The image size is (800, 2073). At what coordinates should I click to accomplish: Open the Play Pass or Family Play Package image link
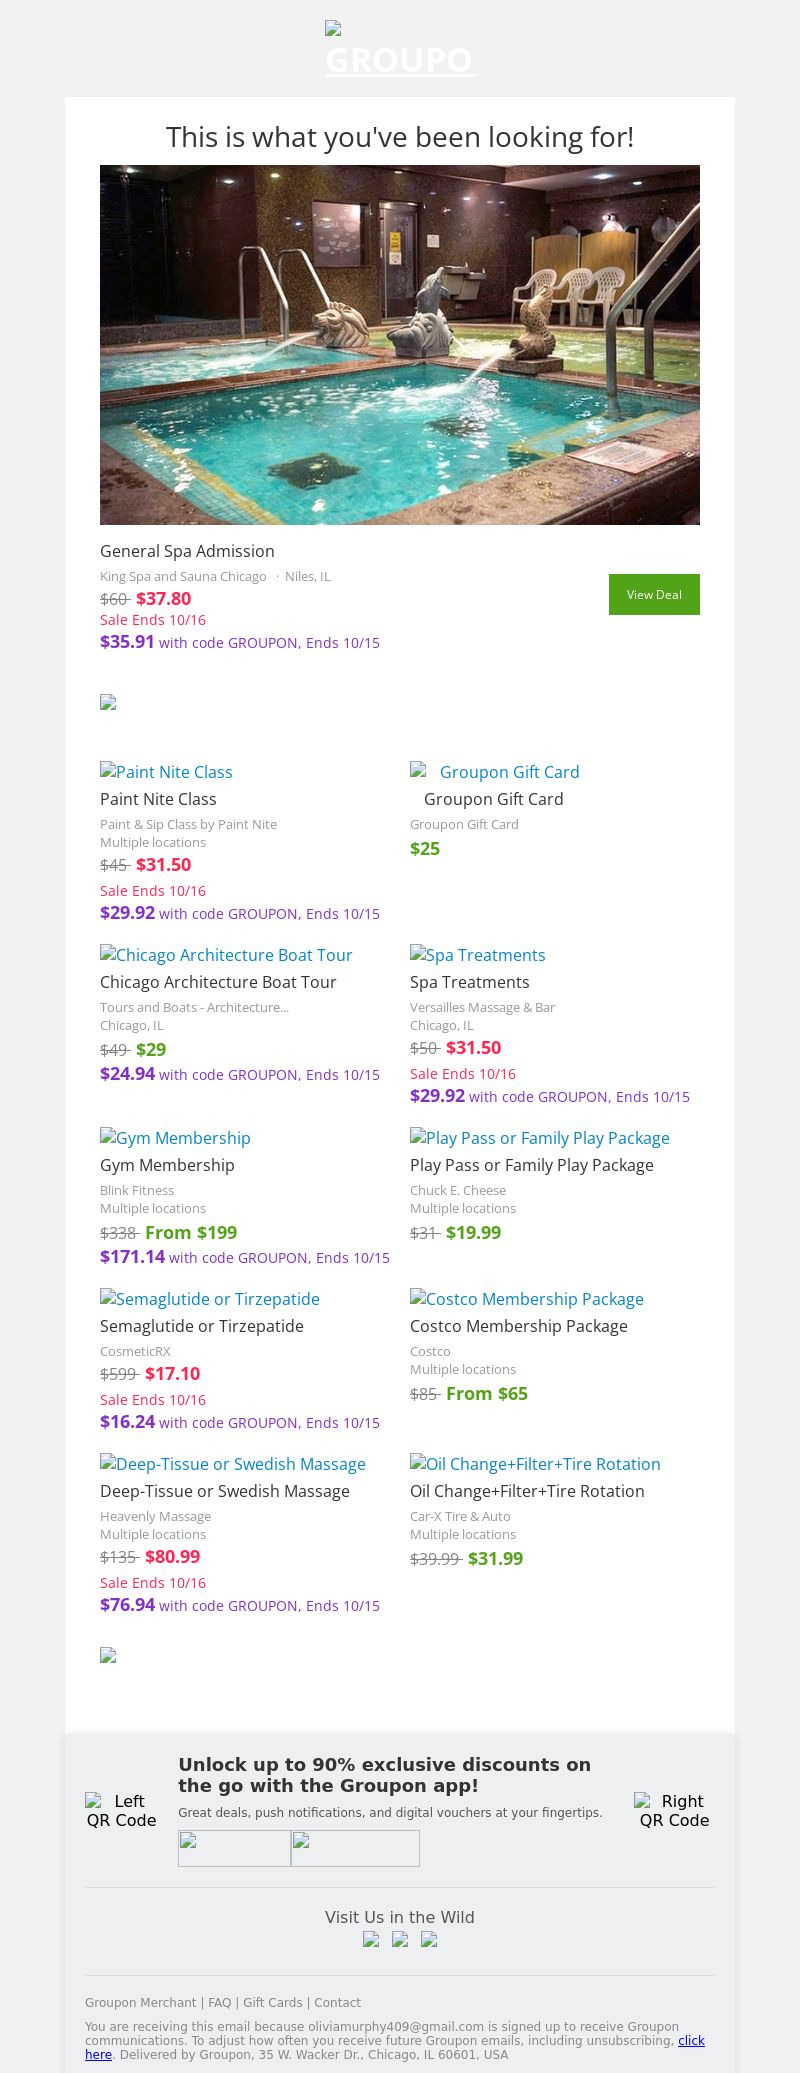coord(539,1138)
